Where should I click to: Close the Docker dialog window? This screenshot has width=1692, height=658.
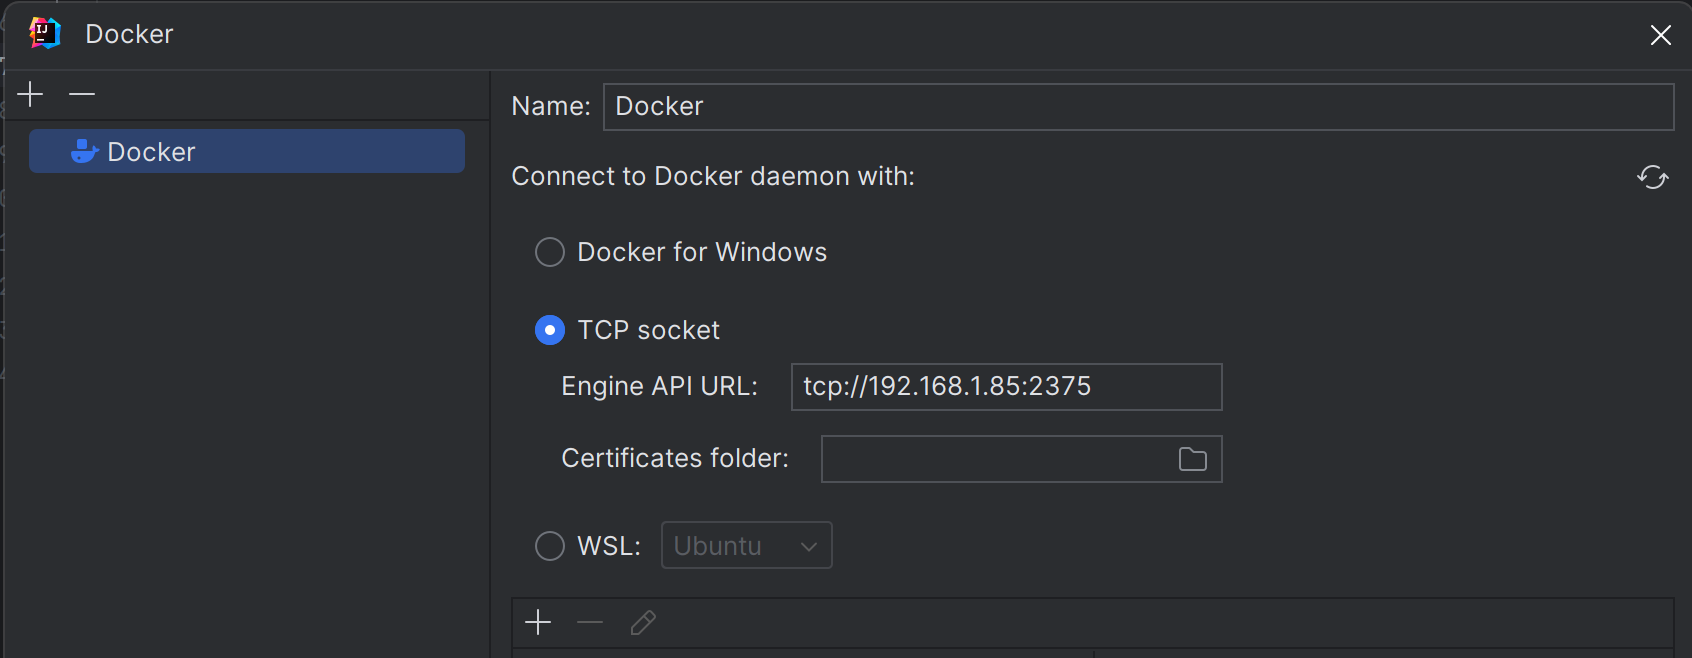(x=1661, y=35)
